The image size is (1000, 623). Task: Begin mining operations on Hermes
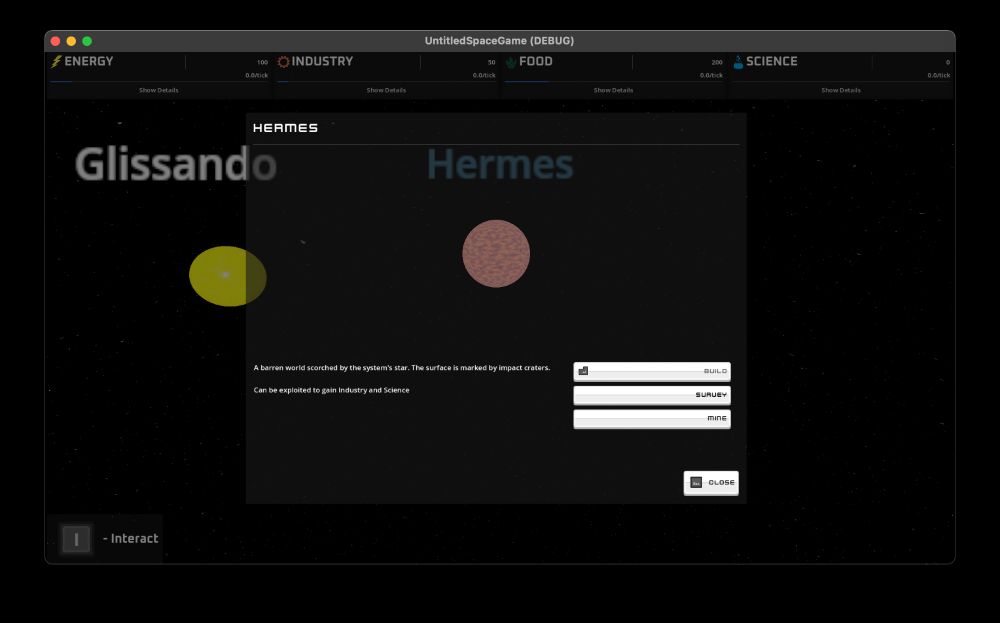[651, 418]
